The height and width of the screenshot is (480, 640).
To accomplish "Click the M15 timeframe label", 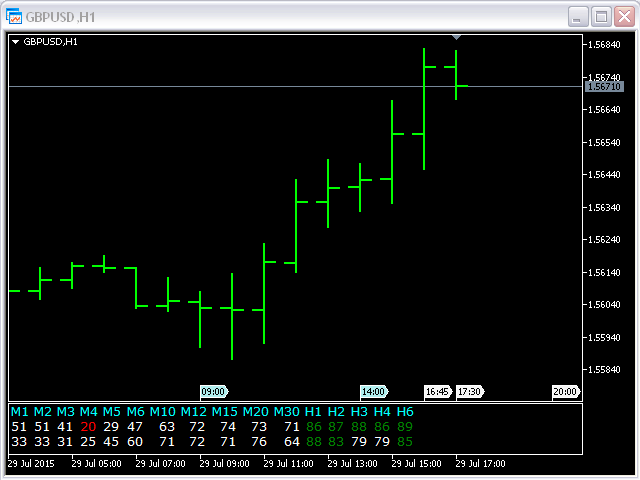I will [x=224, y=411].
